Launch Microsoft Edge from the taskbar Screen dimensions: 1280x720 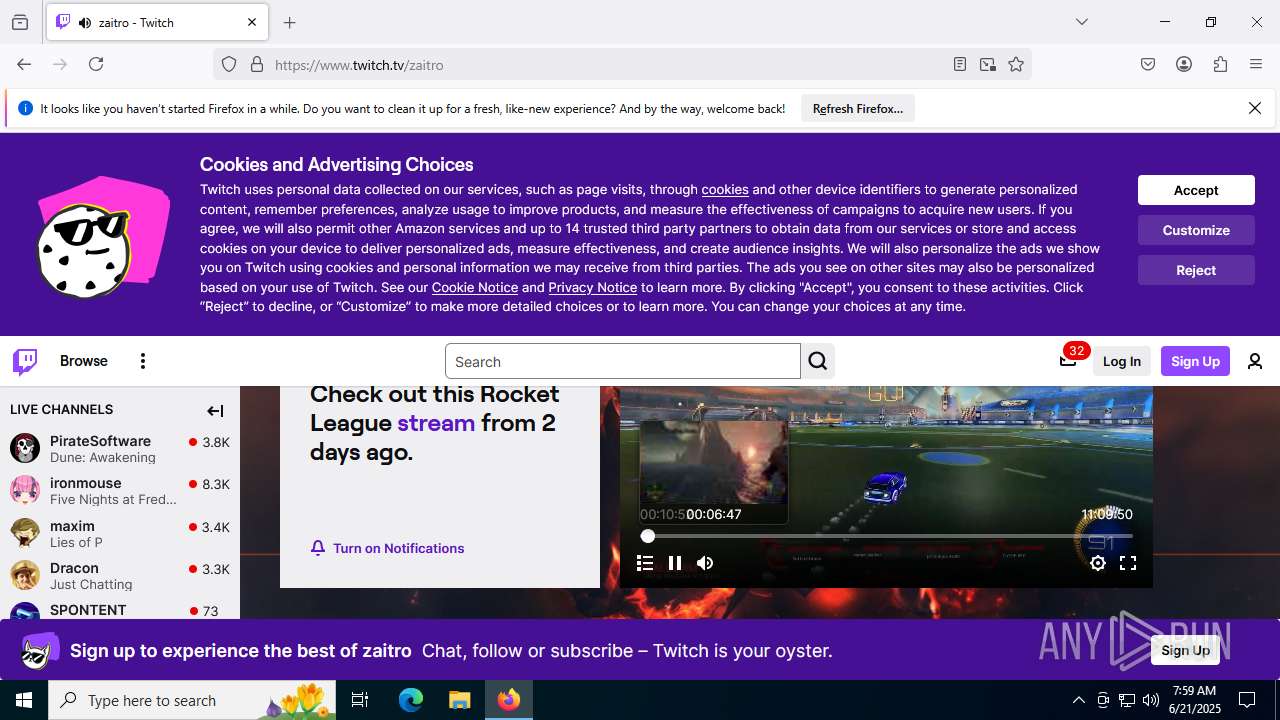(x=411, y=700)
